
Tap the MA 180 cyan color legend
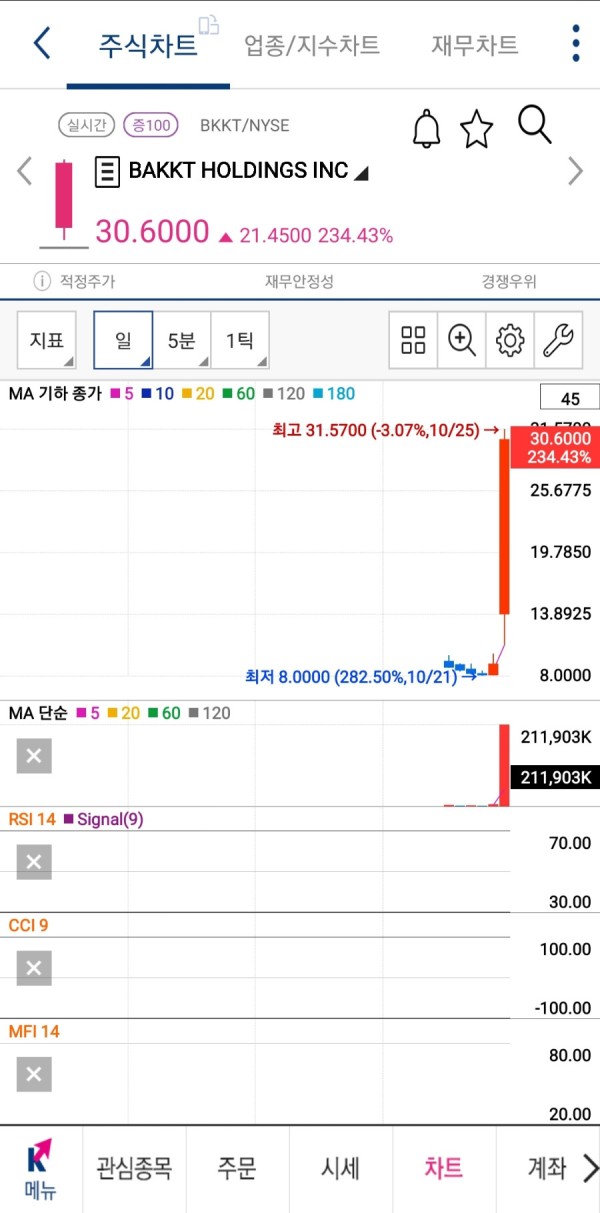(333, 394)
